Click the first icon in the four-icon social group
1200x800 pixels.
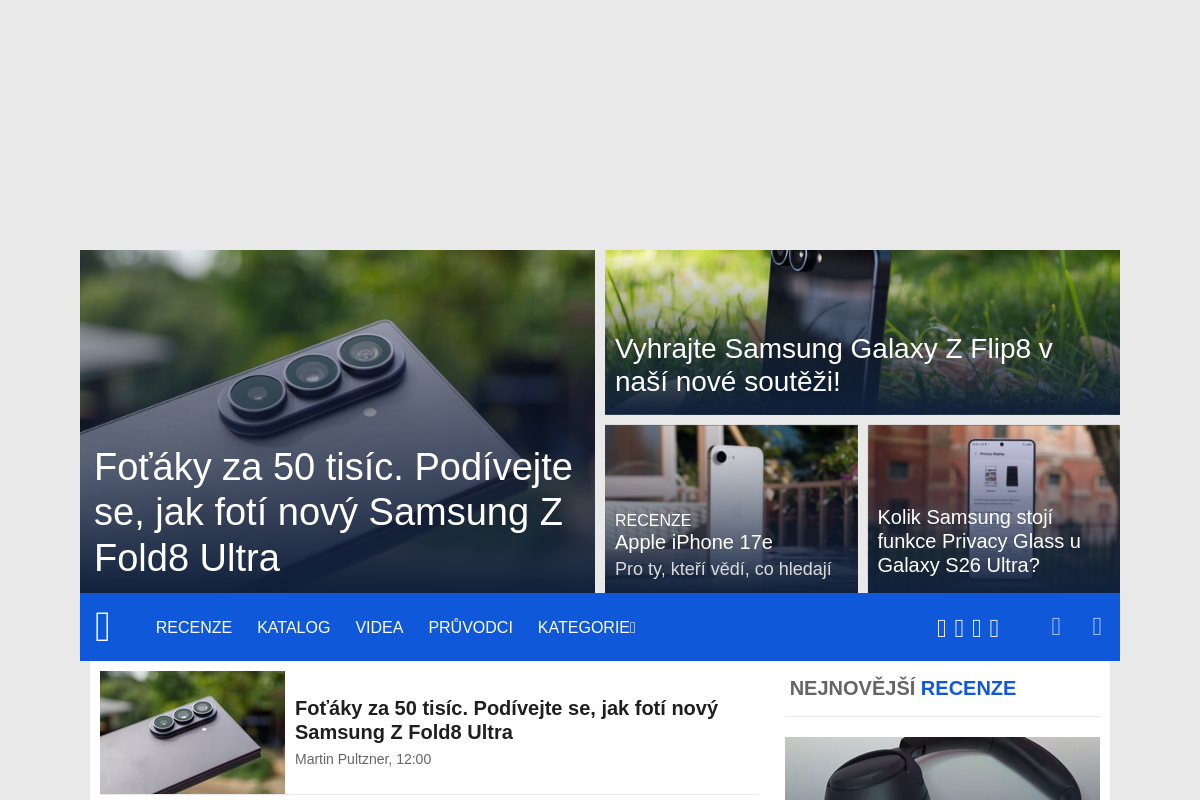click(941, 628)
